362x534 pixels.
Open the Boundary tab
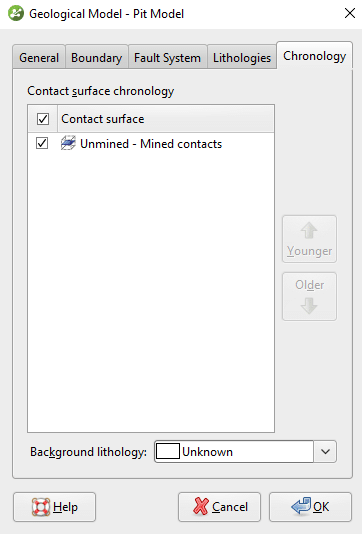click(x=96, y=57)
